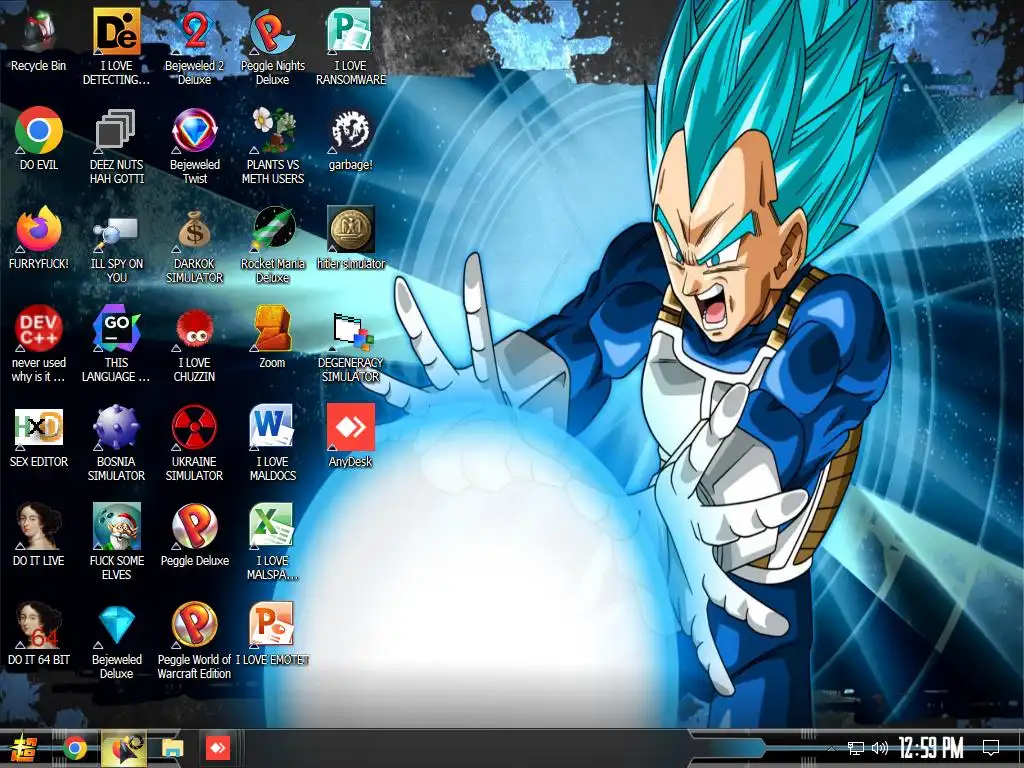The height and width of the screenshot is (768, 1024).
Task: Open the volume speaker tray icon
Action: (880, 748)
